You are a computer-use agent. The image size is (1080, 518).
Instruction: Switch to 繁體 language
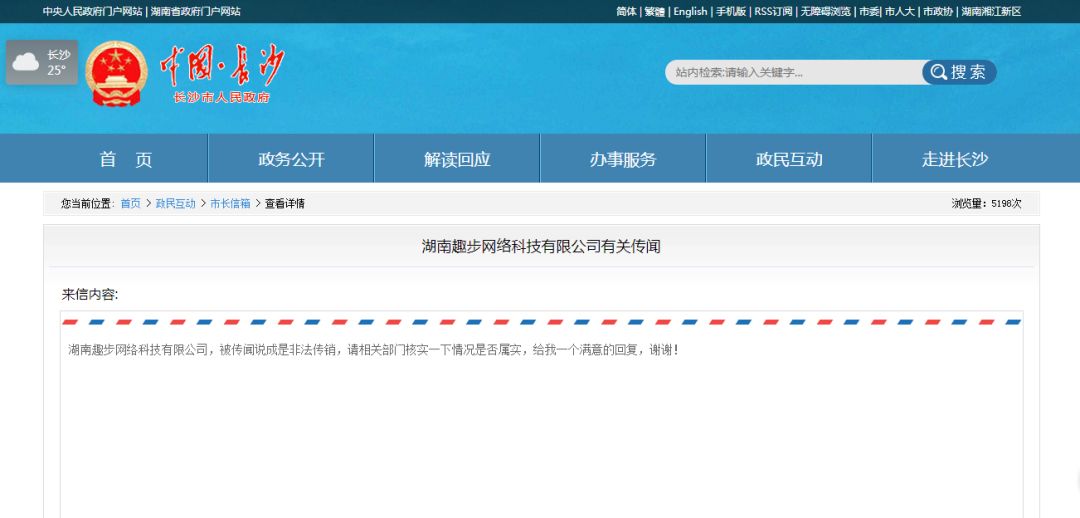click(654, 11)
